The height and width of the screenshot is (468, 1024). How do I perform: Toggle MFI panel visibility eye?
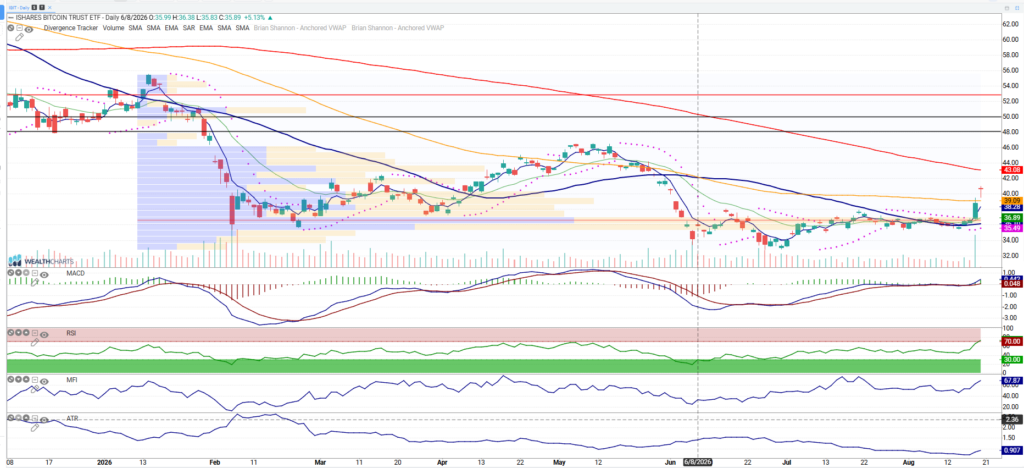tap(44, 381)
